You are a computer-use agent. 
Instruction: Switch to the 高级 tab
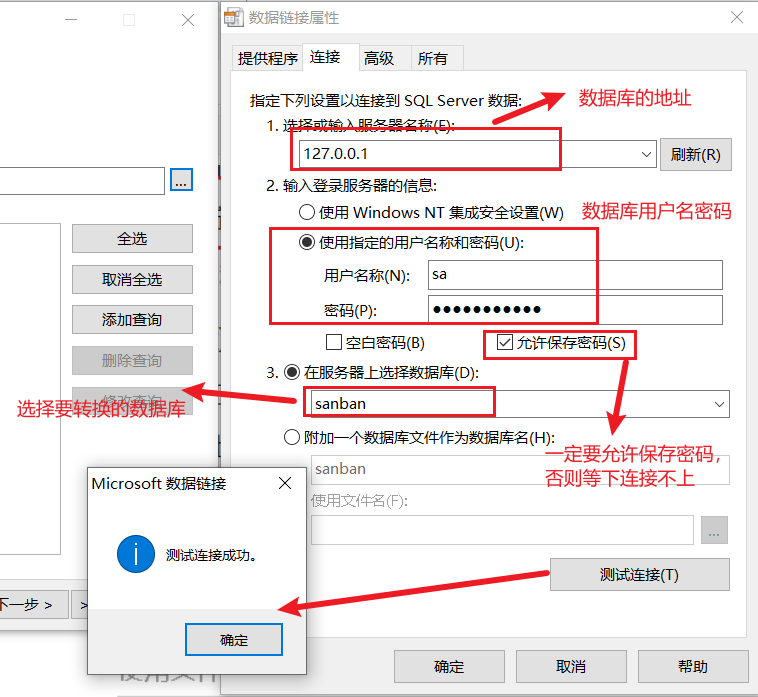tap(385, 58)
